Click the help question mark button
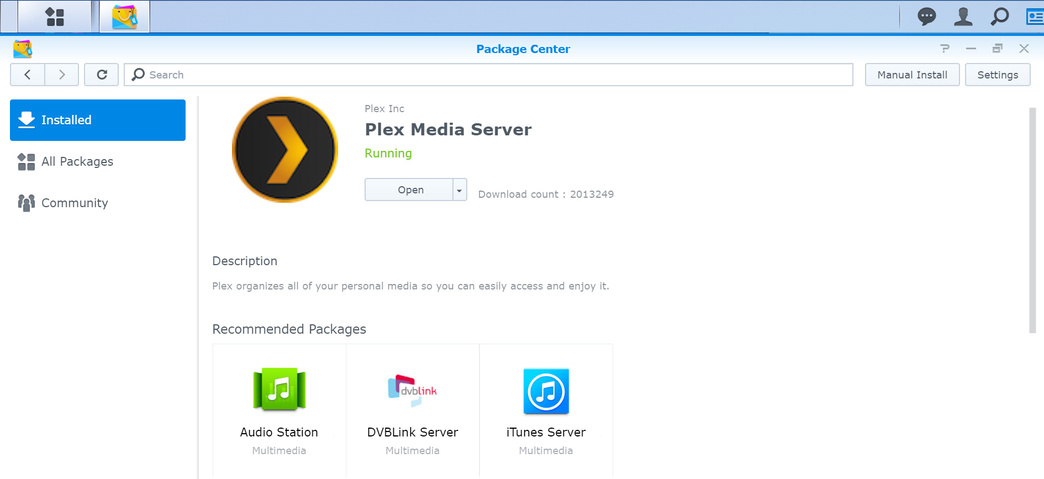Screen dimensions: 1044x479 pos(944,49)
